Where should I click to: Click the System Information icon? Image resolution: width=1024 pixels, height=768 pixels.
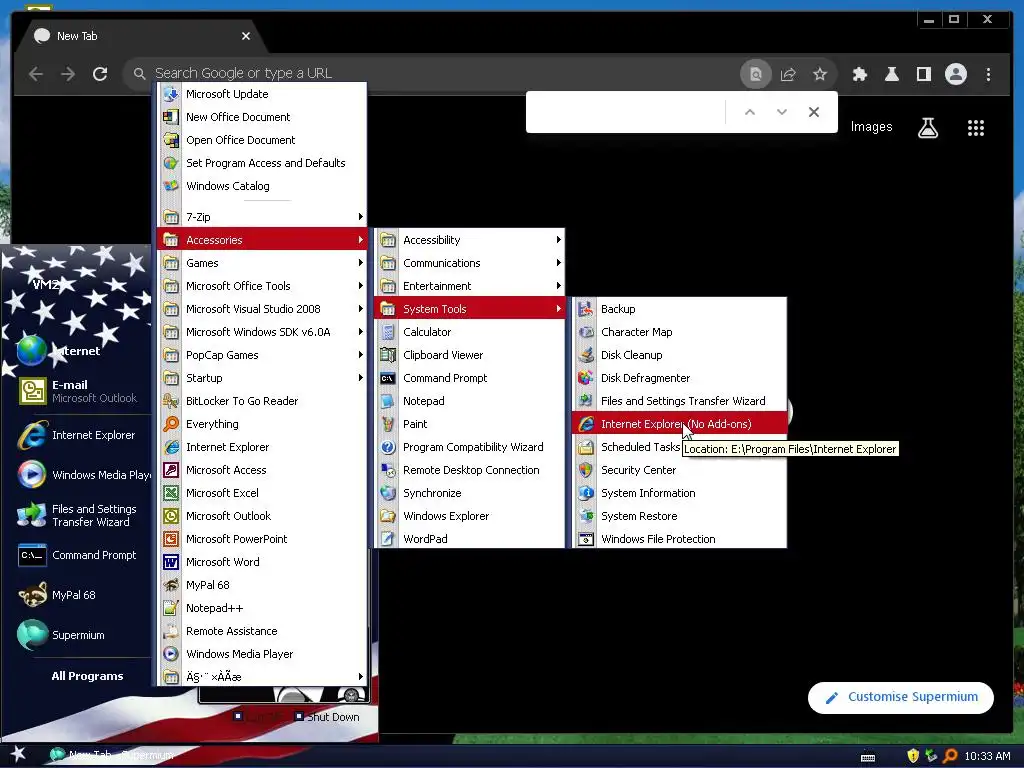click(586, 492)
